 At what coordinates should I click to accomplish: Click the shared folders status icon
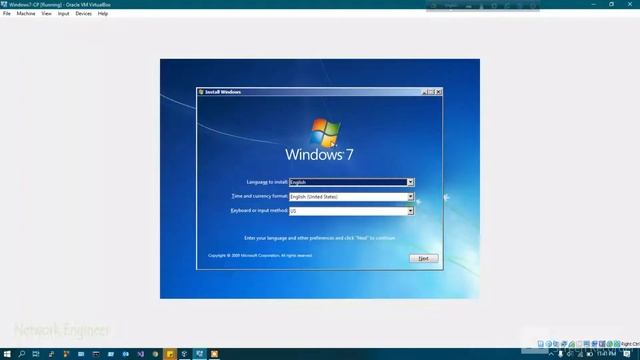(579, 344)
